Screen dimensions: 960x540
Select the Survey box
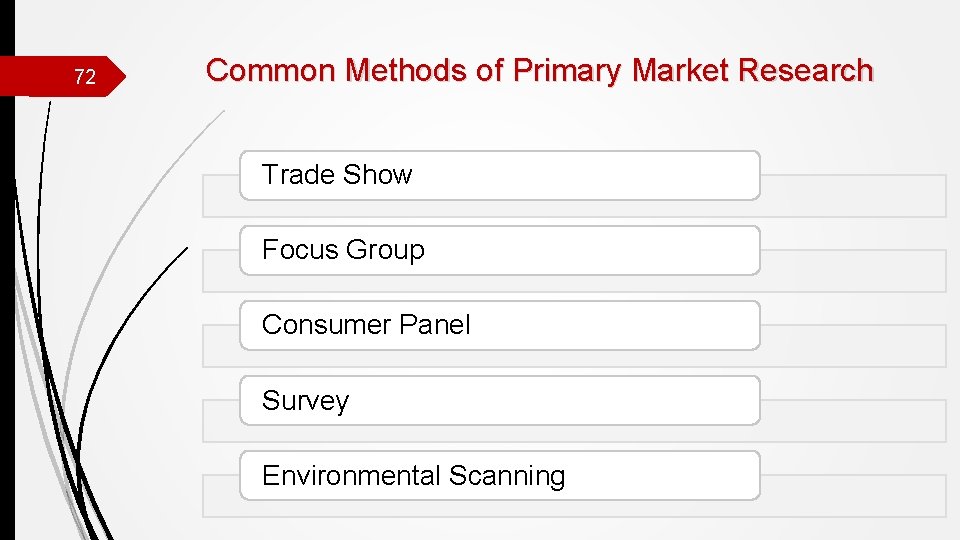(500, 400)
